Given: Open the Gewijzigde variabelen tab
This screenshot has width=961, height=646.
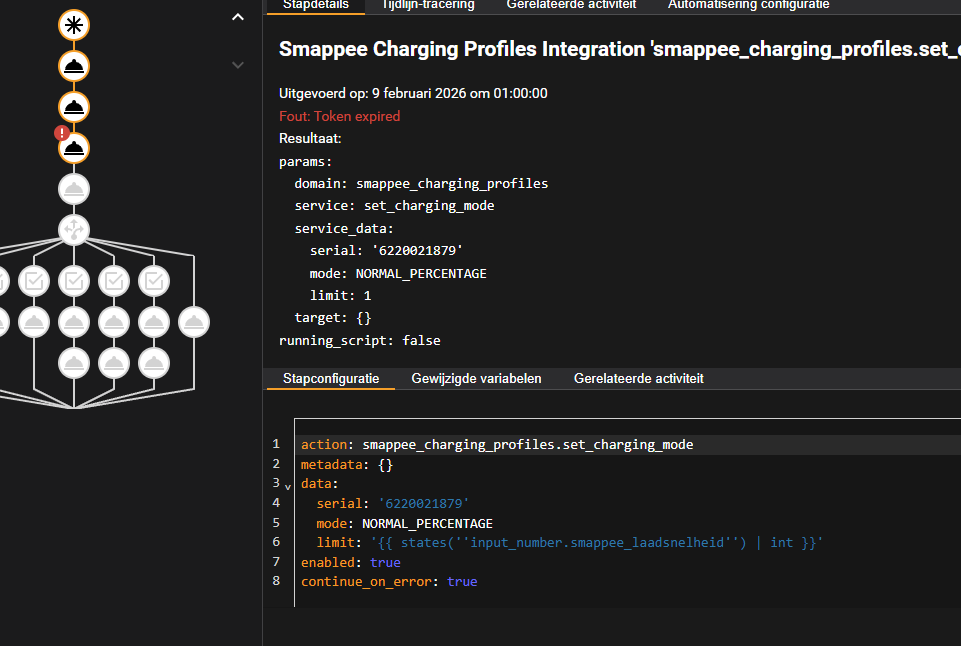Looking at the screenshot, I should coord(476,379).
